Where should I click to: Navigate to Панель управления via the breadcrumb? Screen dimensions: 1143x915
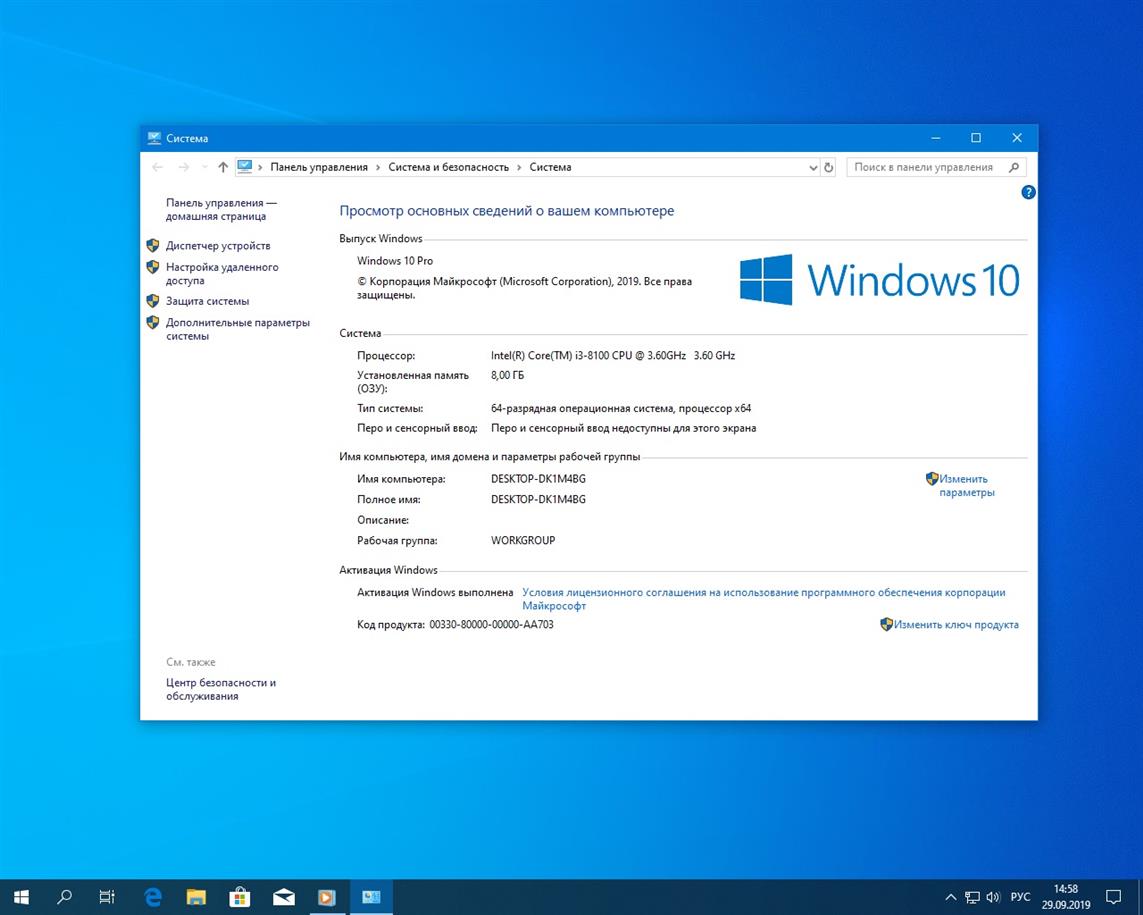(320, 167)
